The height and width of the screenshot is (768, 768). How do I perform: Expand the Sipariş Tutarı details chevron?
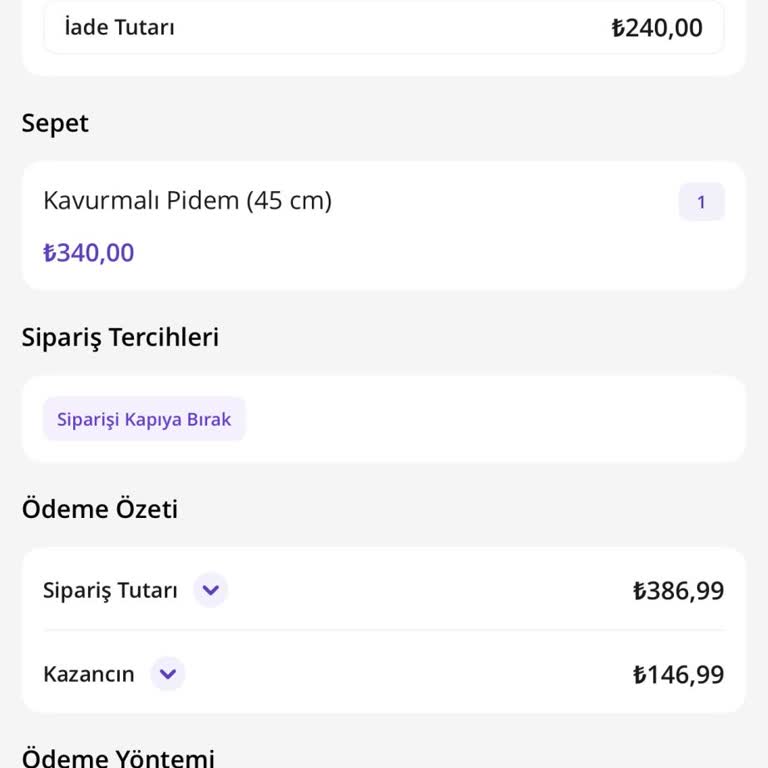pos(210,590)
